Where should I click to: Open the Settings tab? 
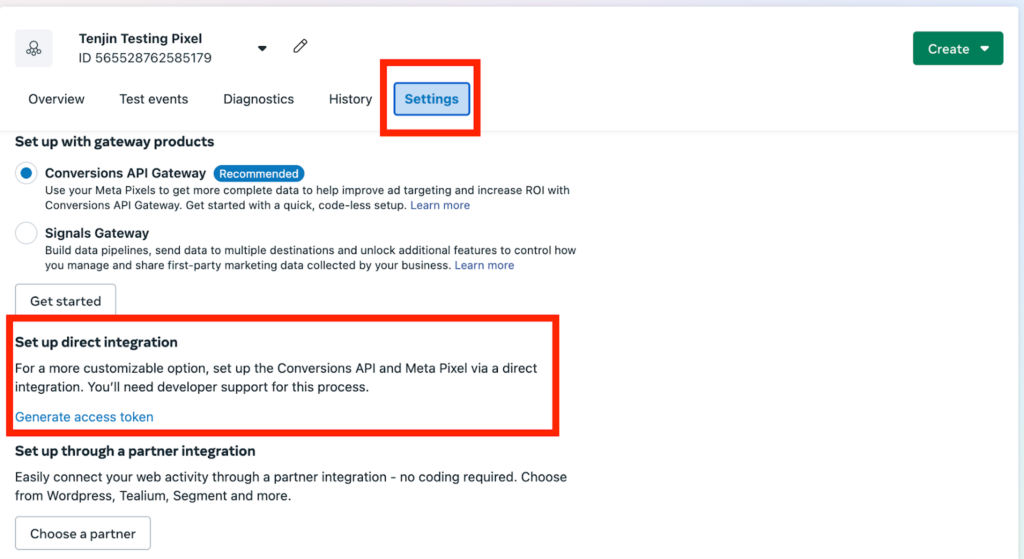coord(431,99)
